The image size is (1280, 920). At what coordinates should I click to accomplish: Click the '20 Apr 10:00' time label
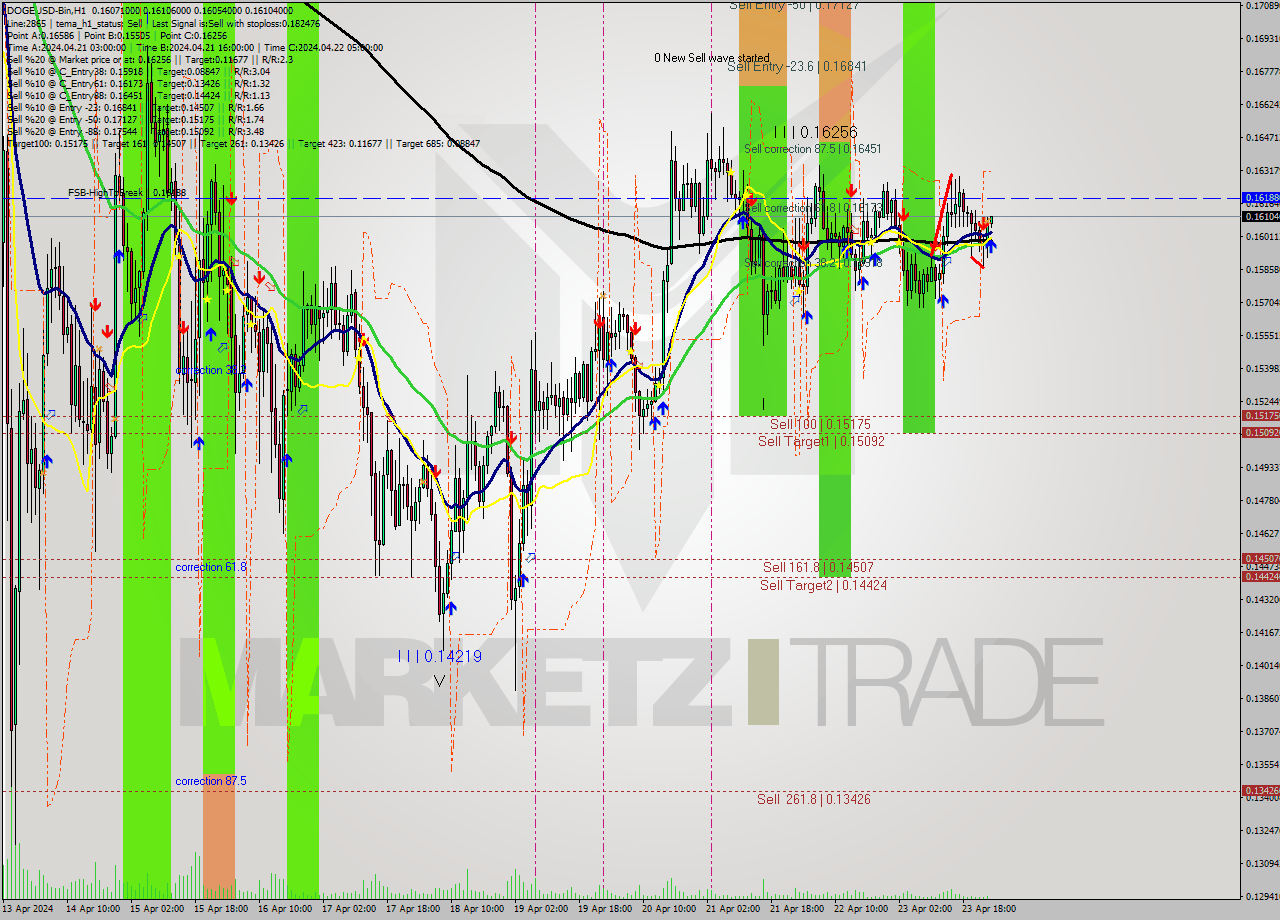point(669,909)
